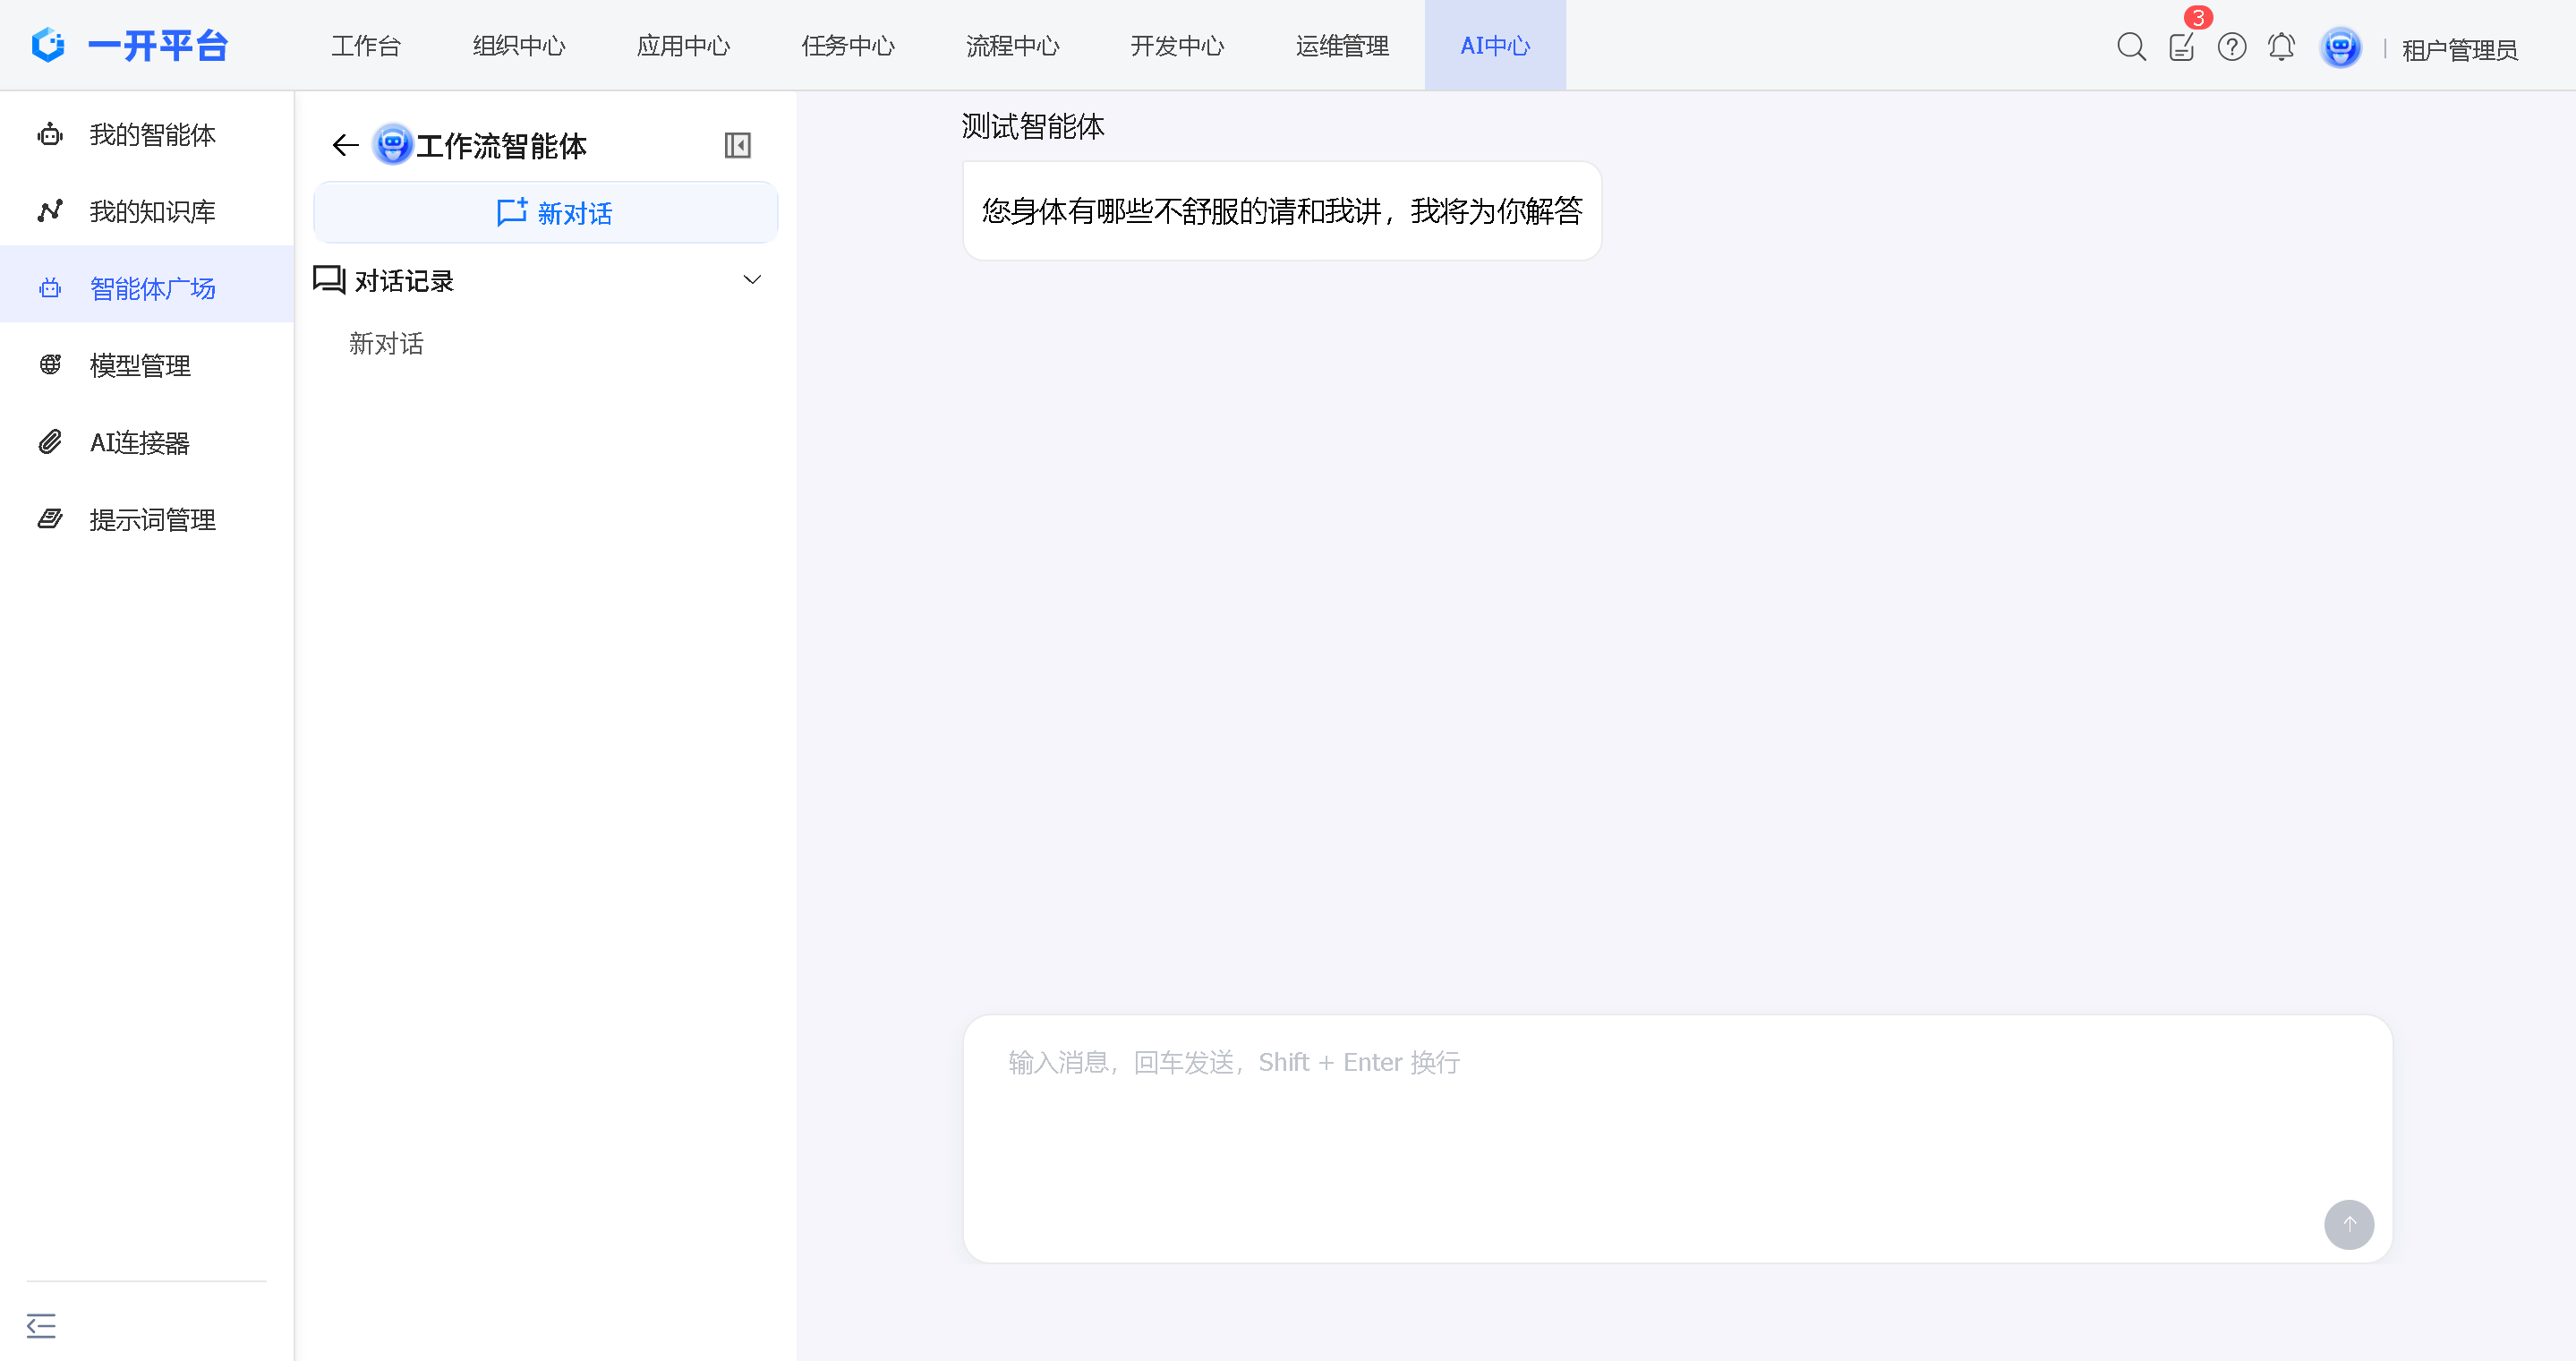
Task: Select 提示词管理 in the sidebar
Action: point(151,519)
